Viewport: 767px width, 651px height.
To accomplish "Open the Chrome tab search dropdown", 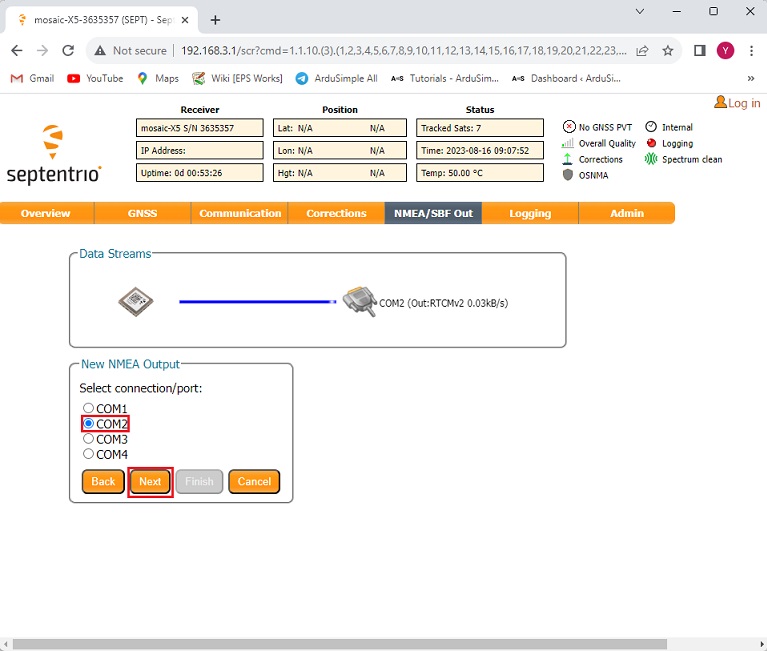I will coord(641,11).
